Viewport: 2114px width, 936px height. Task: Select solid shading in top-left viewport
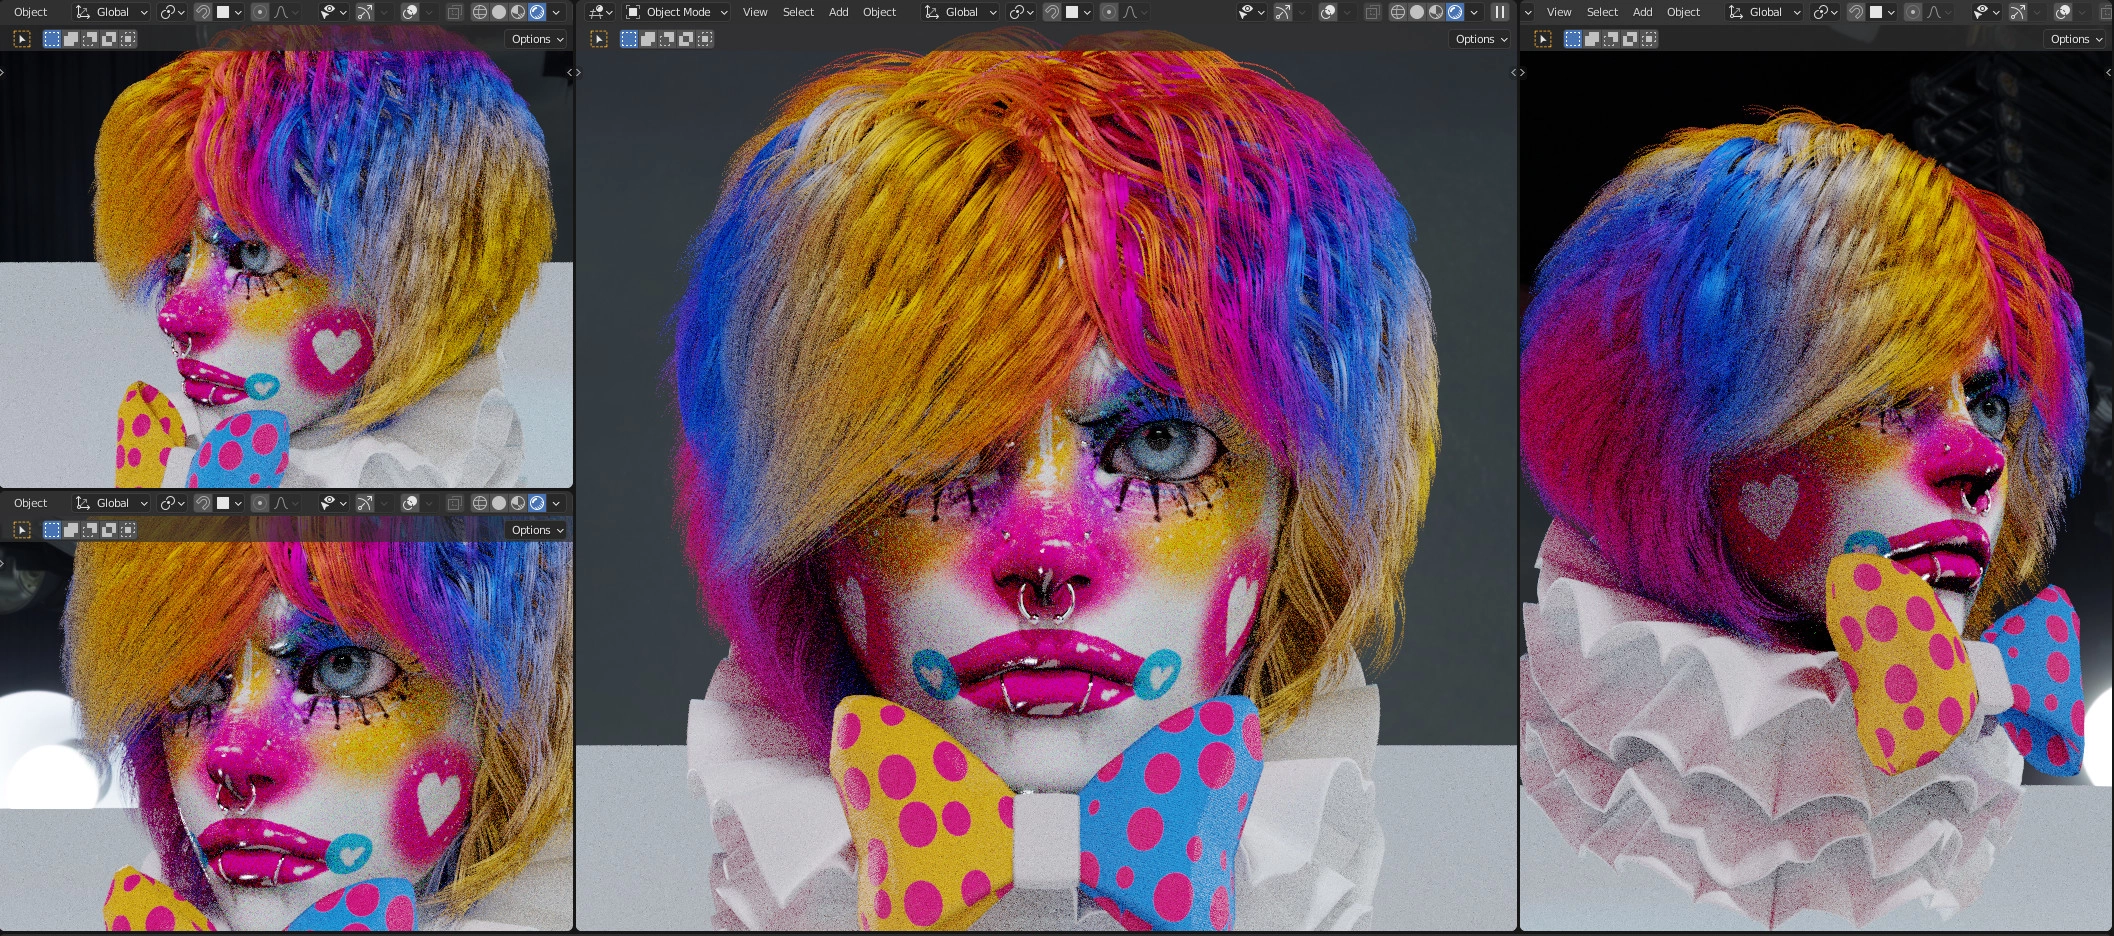[499, 12]
